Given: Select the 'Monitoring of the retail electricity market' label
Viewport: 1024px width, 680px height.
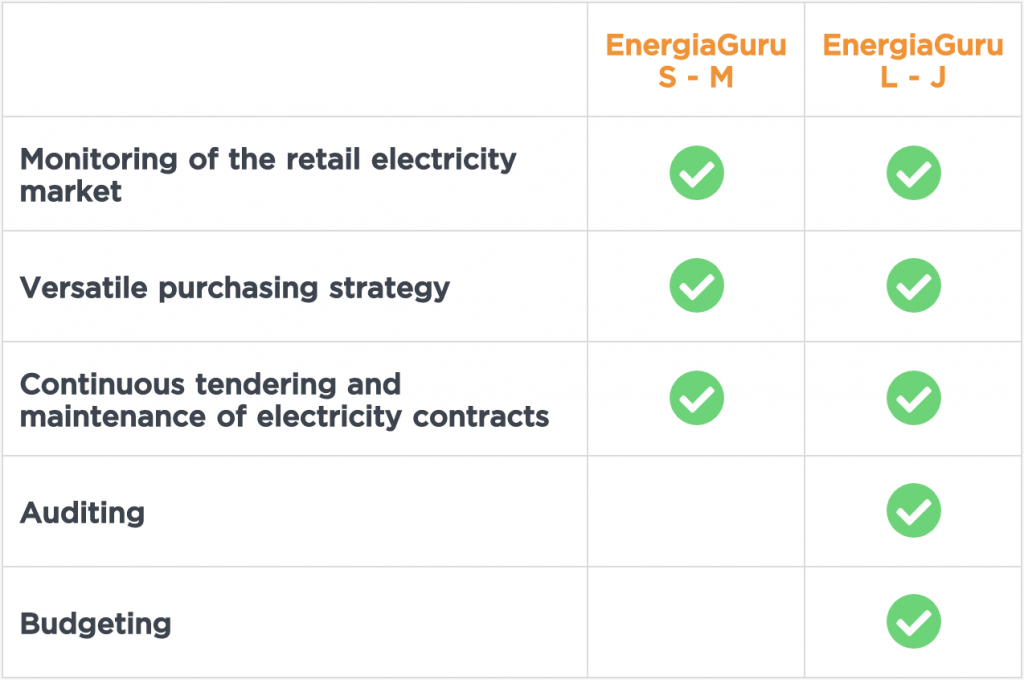Looking at the screenshot, I should [268, 175].
